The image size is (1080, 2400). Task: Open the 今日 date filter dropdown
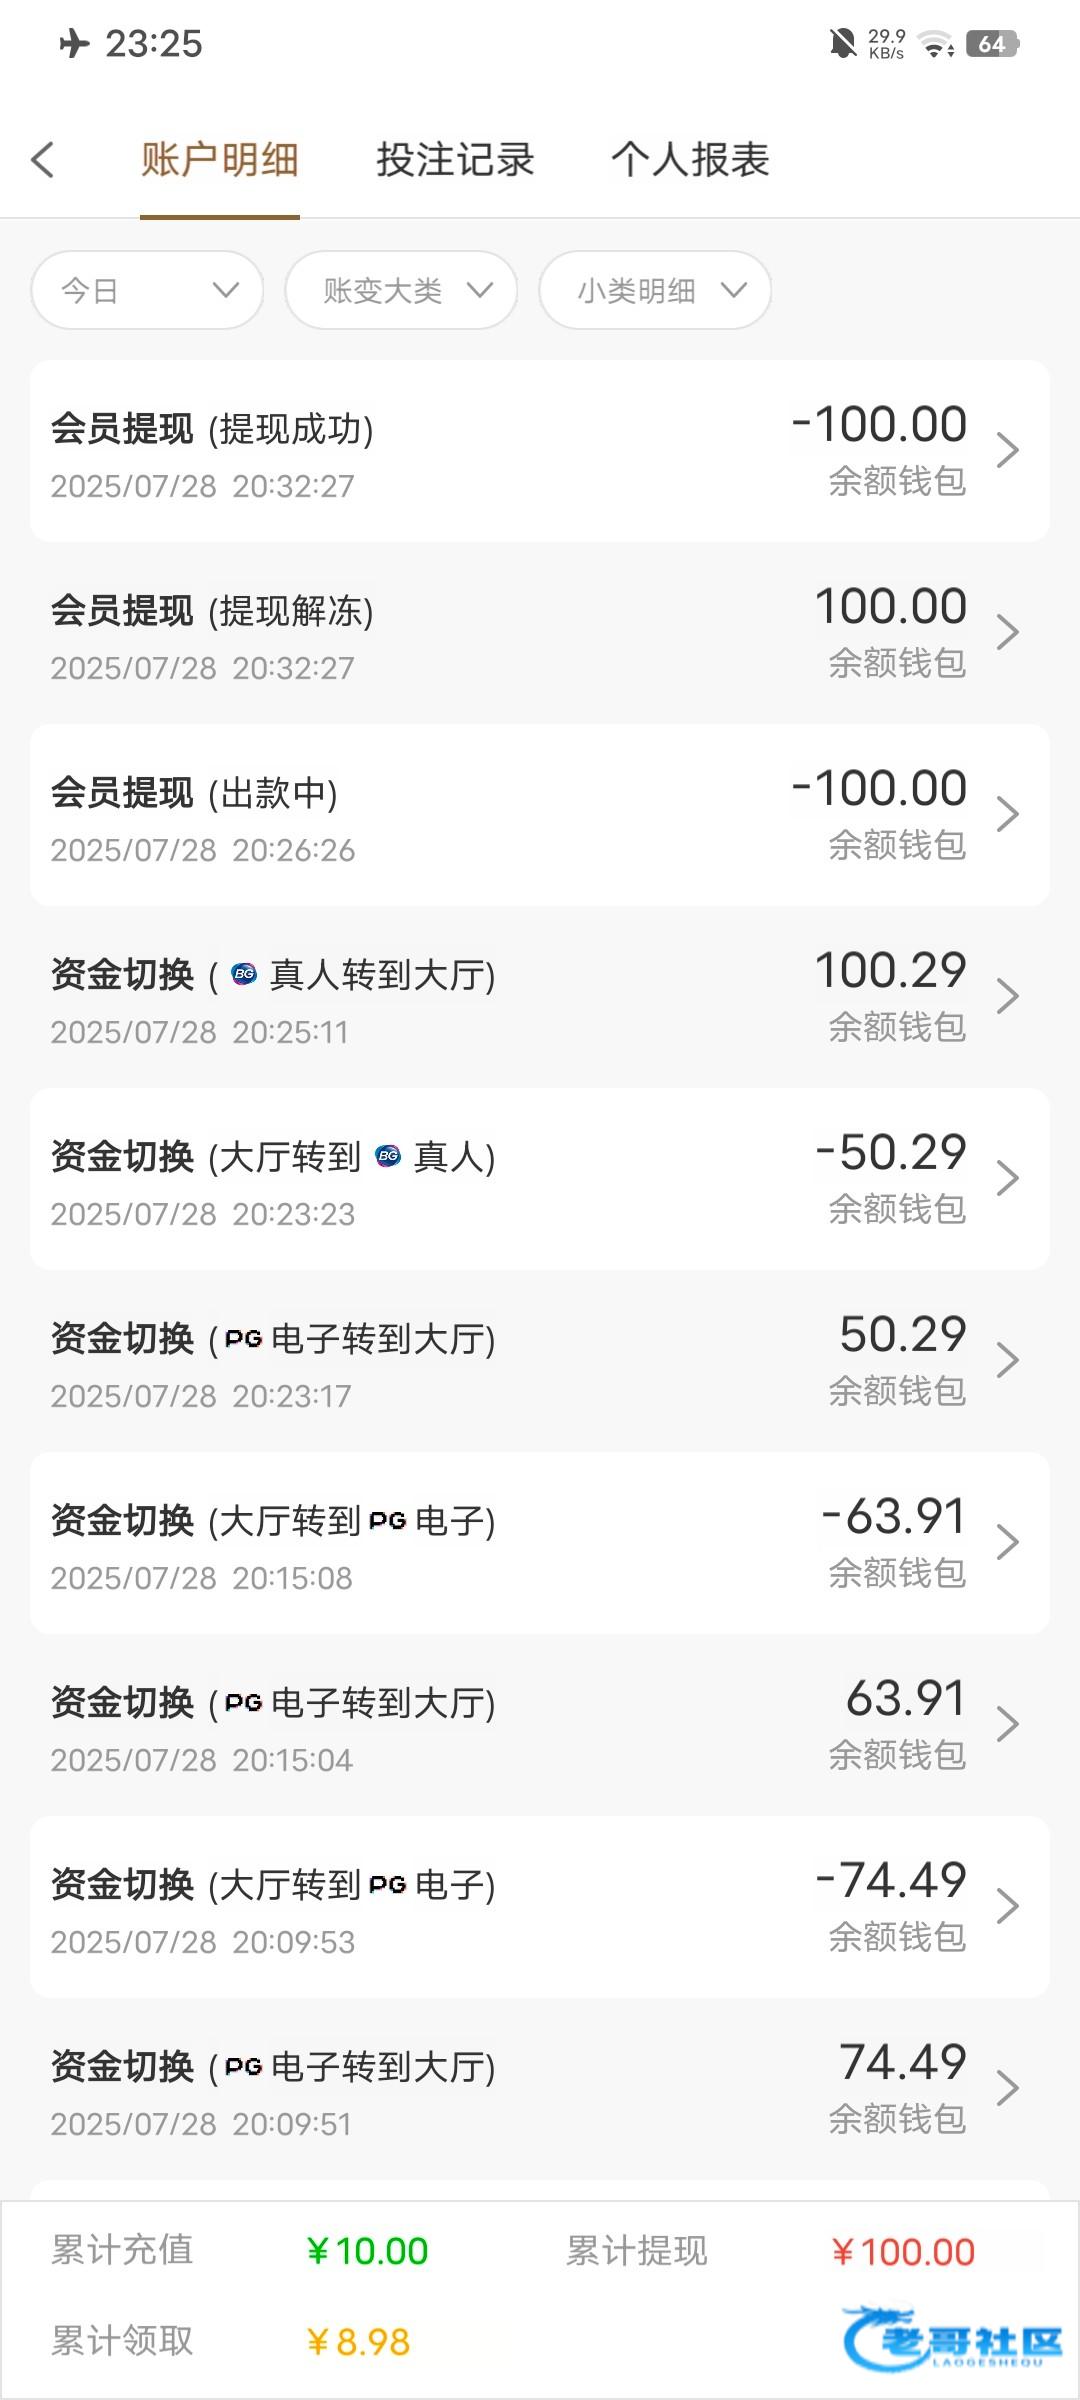point(148,290)
